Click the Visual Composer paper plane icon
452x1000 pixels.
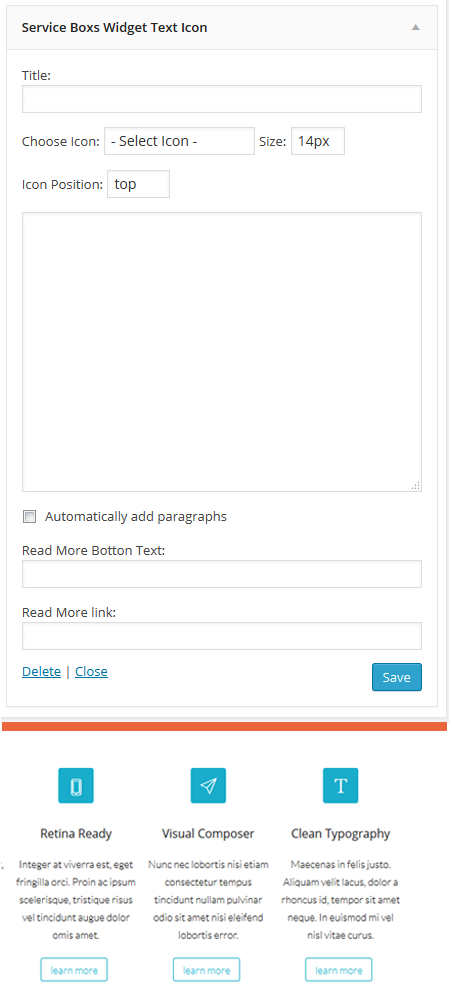[x=208, y=785]
